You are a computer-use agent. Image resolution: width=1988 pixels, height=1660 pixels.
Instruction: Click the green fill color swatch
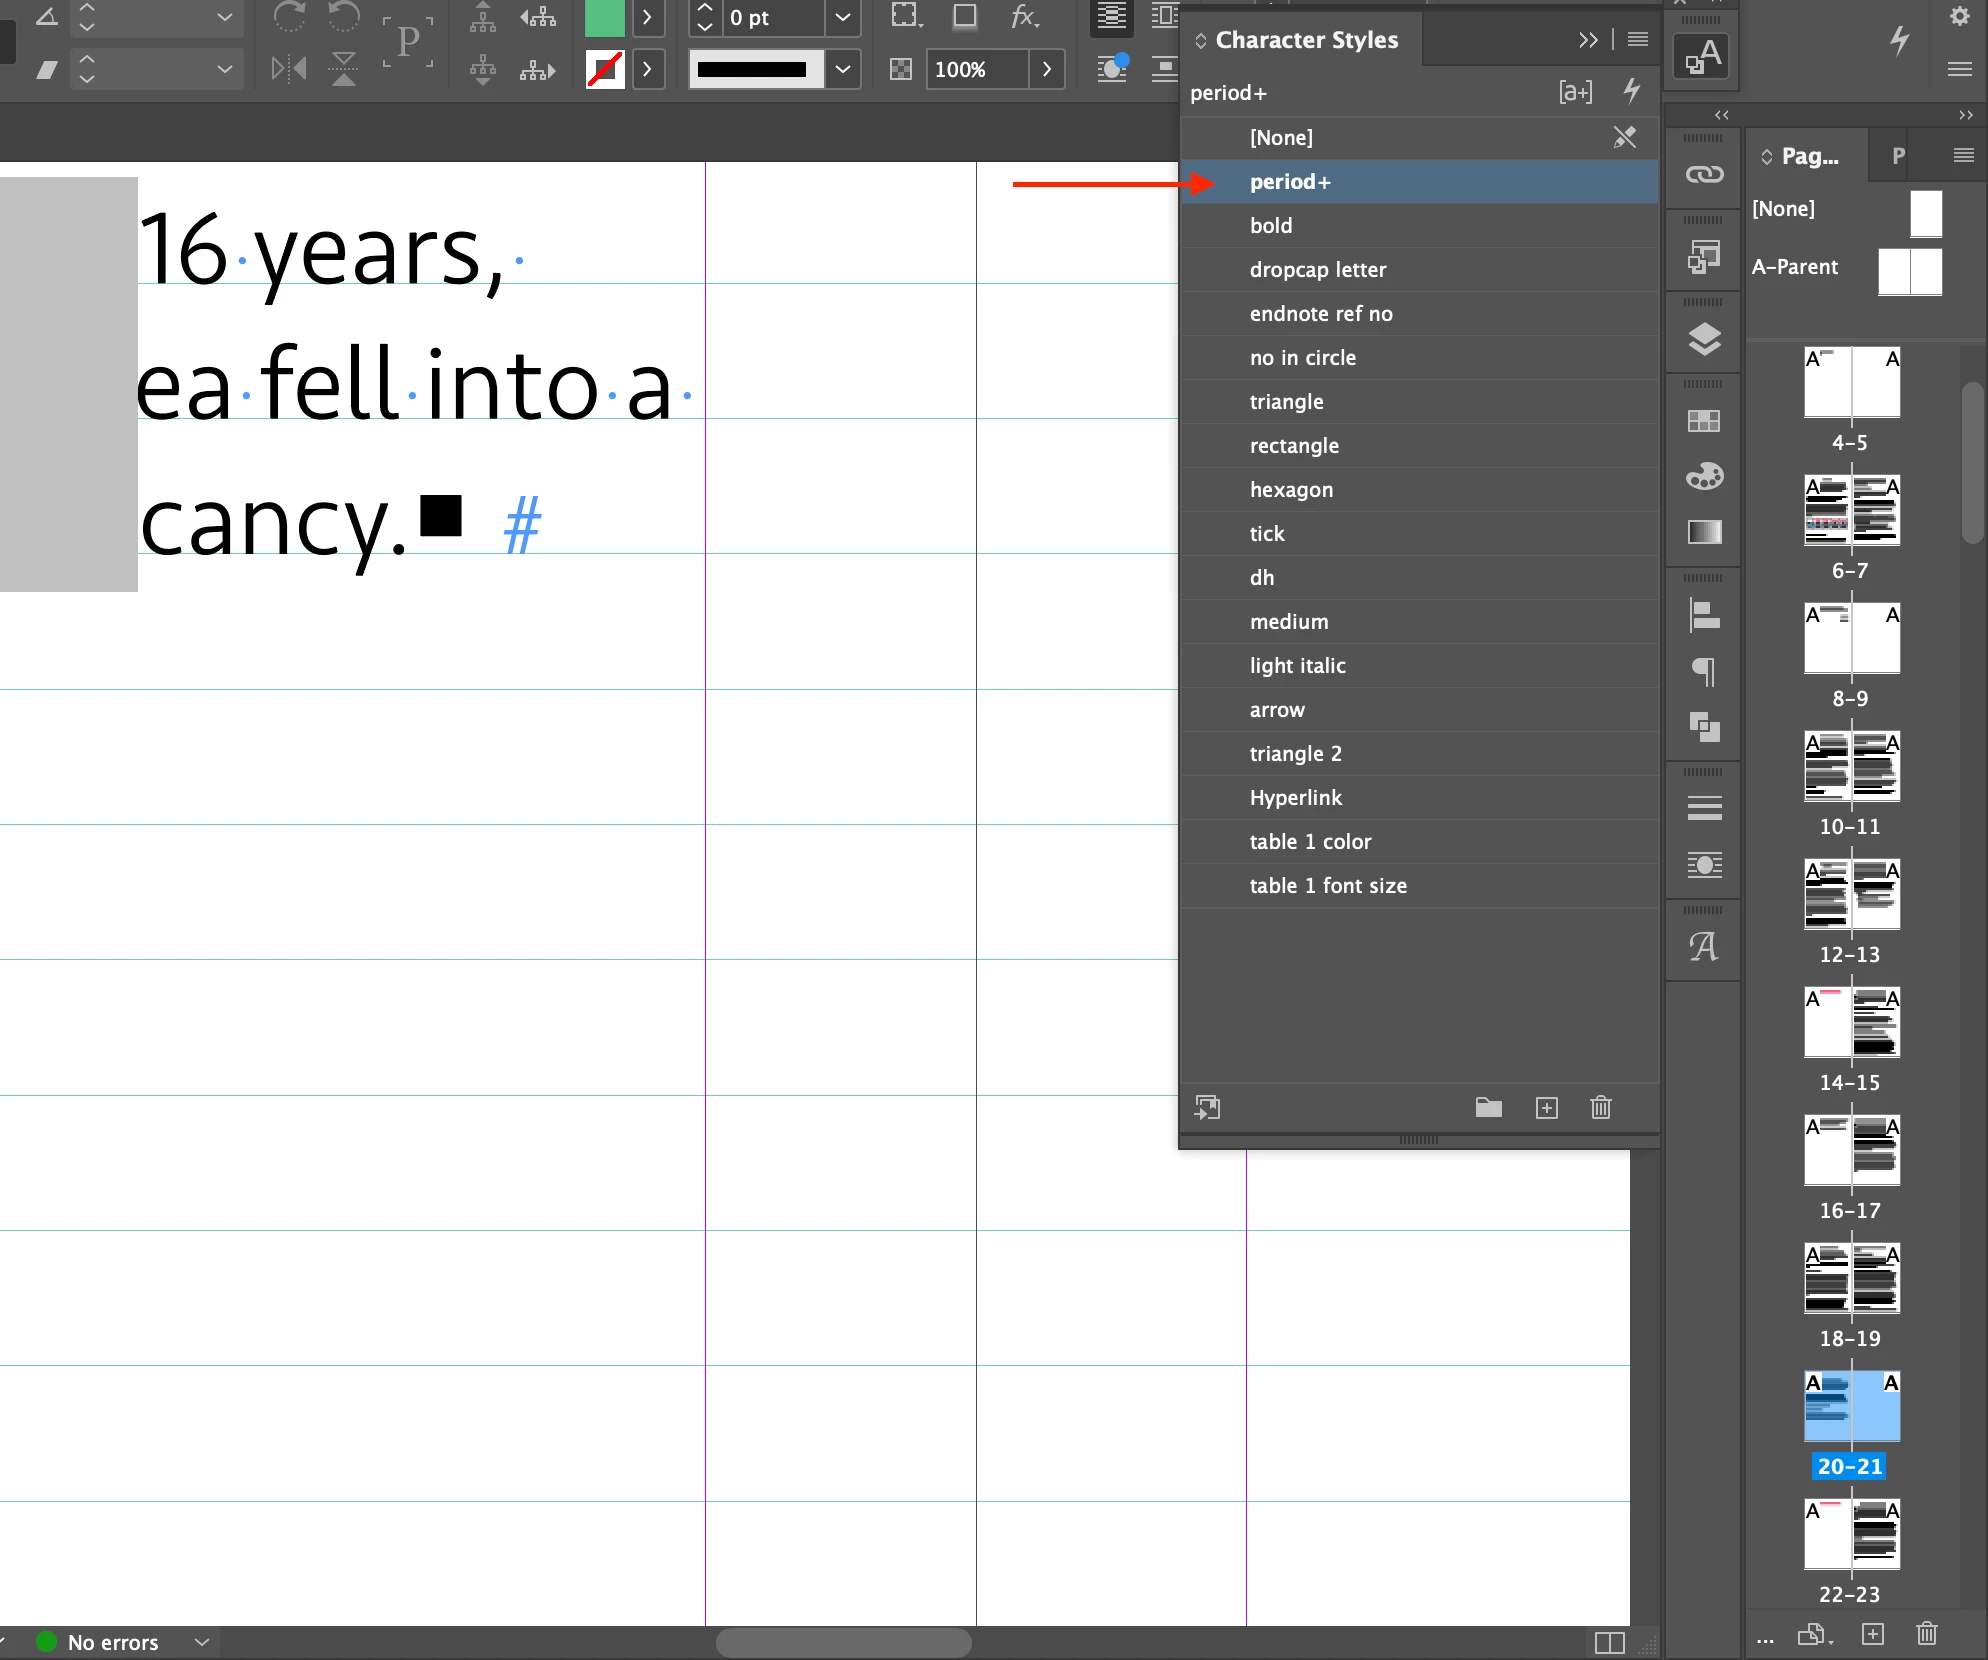click(x=604, y=18)
